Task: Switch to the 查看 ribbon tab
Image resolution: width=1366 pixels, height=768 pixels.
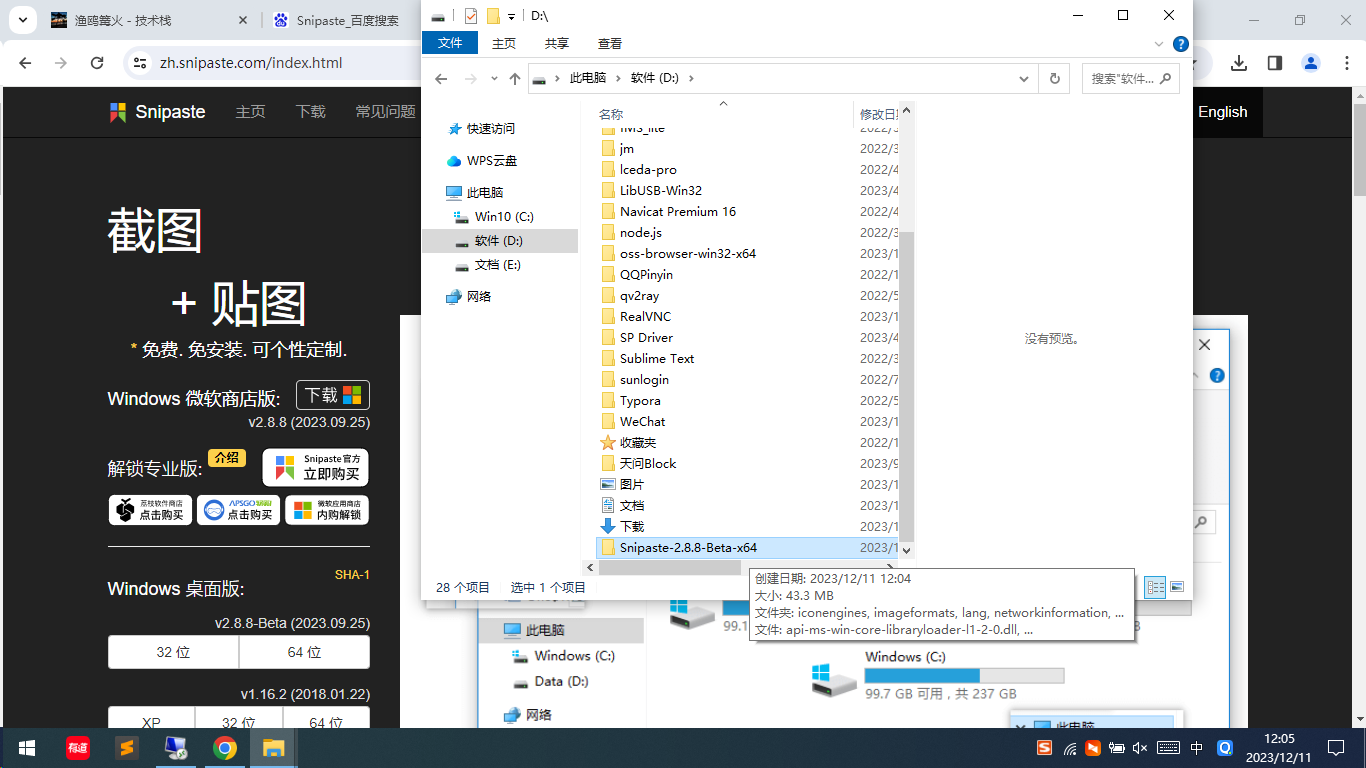Action: [x=610, y=43]
